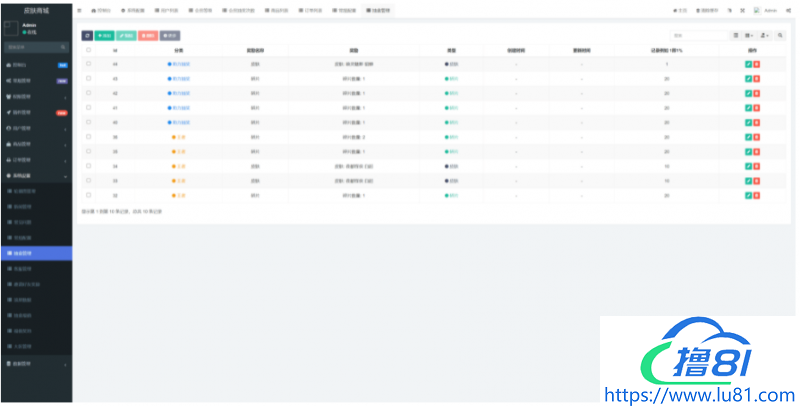The image size is (800, 406).
Task: Open the export dropdown in the table toolbar
Action: point(764,35)
